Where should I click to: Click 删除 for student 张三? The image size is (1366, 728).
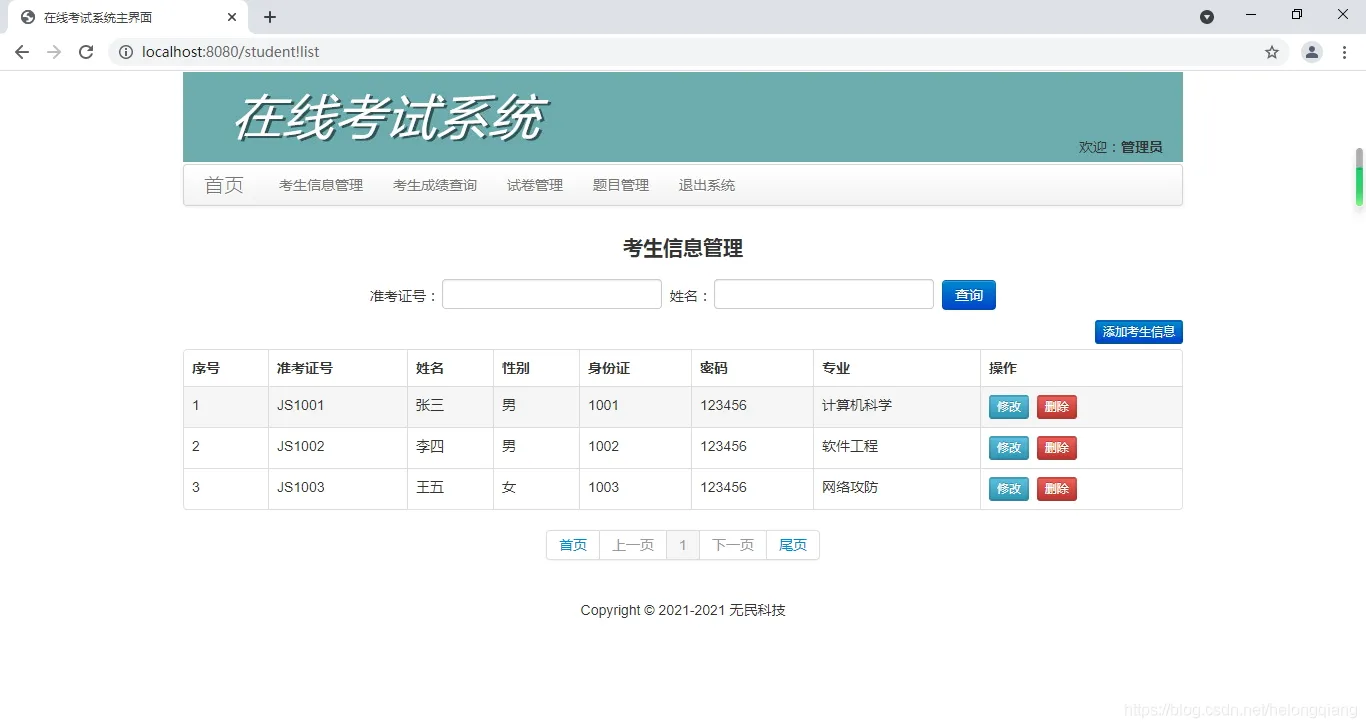[x=1057, y=407]
